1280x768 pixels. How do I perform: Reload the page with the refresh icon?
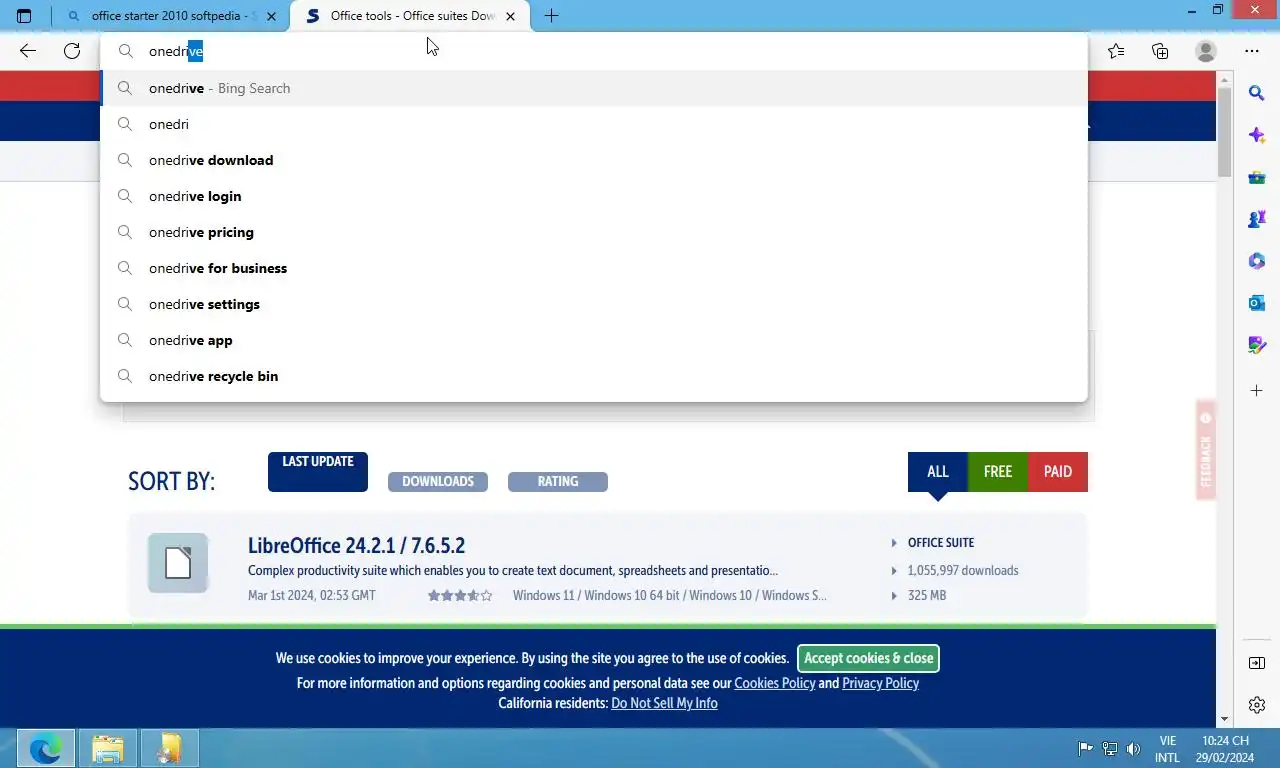[72, 51]
